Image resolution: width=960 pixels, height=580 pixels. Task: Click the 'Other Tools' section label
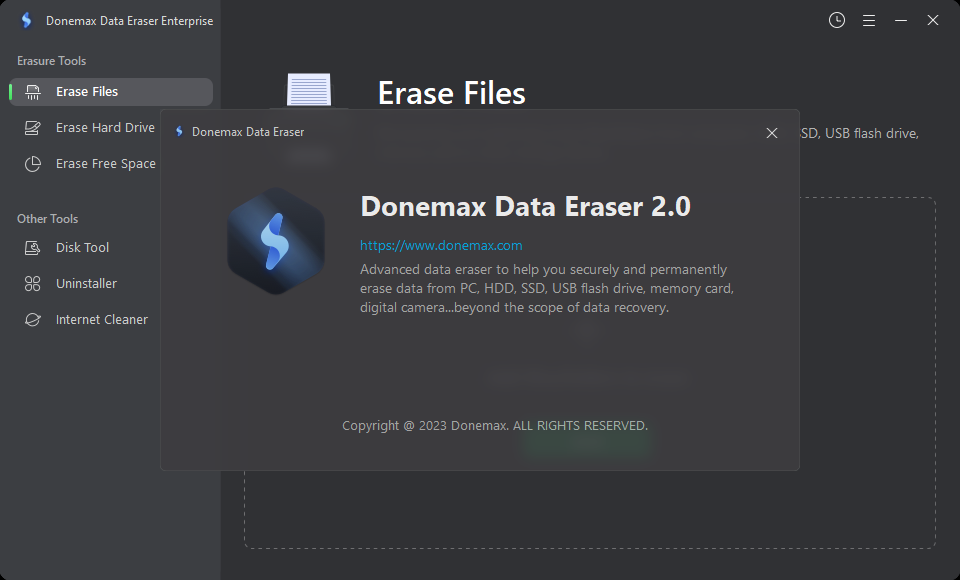pos(47,219)
